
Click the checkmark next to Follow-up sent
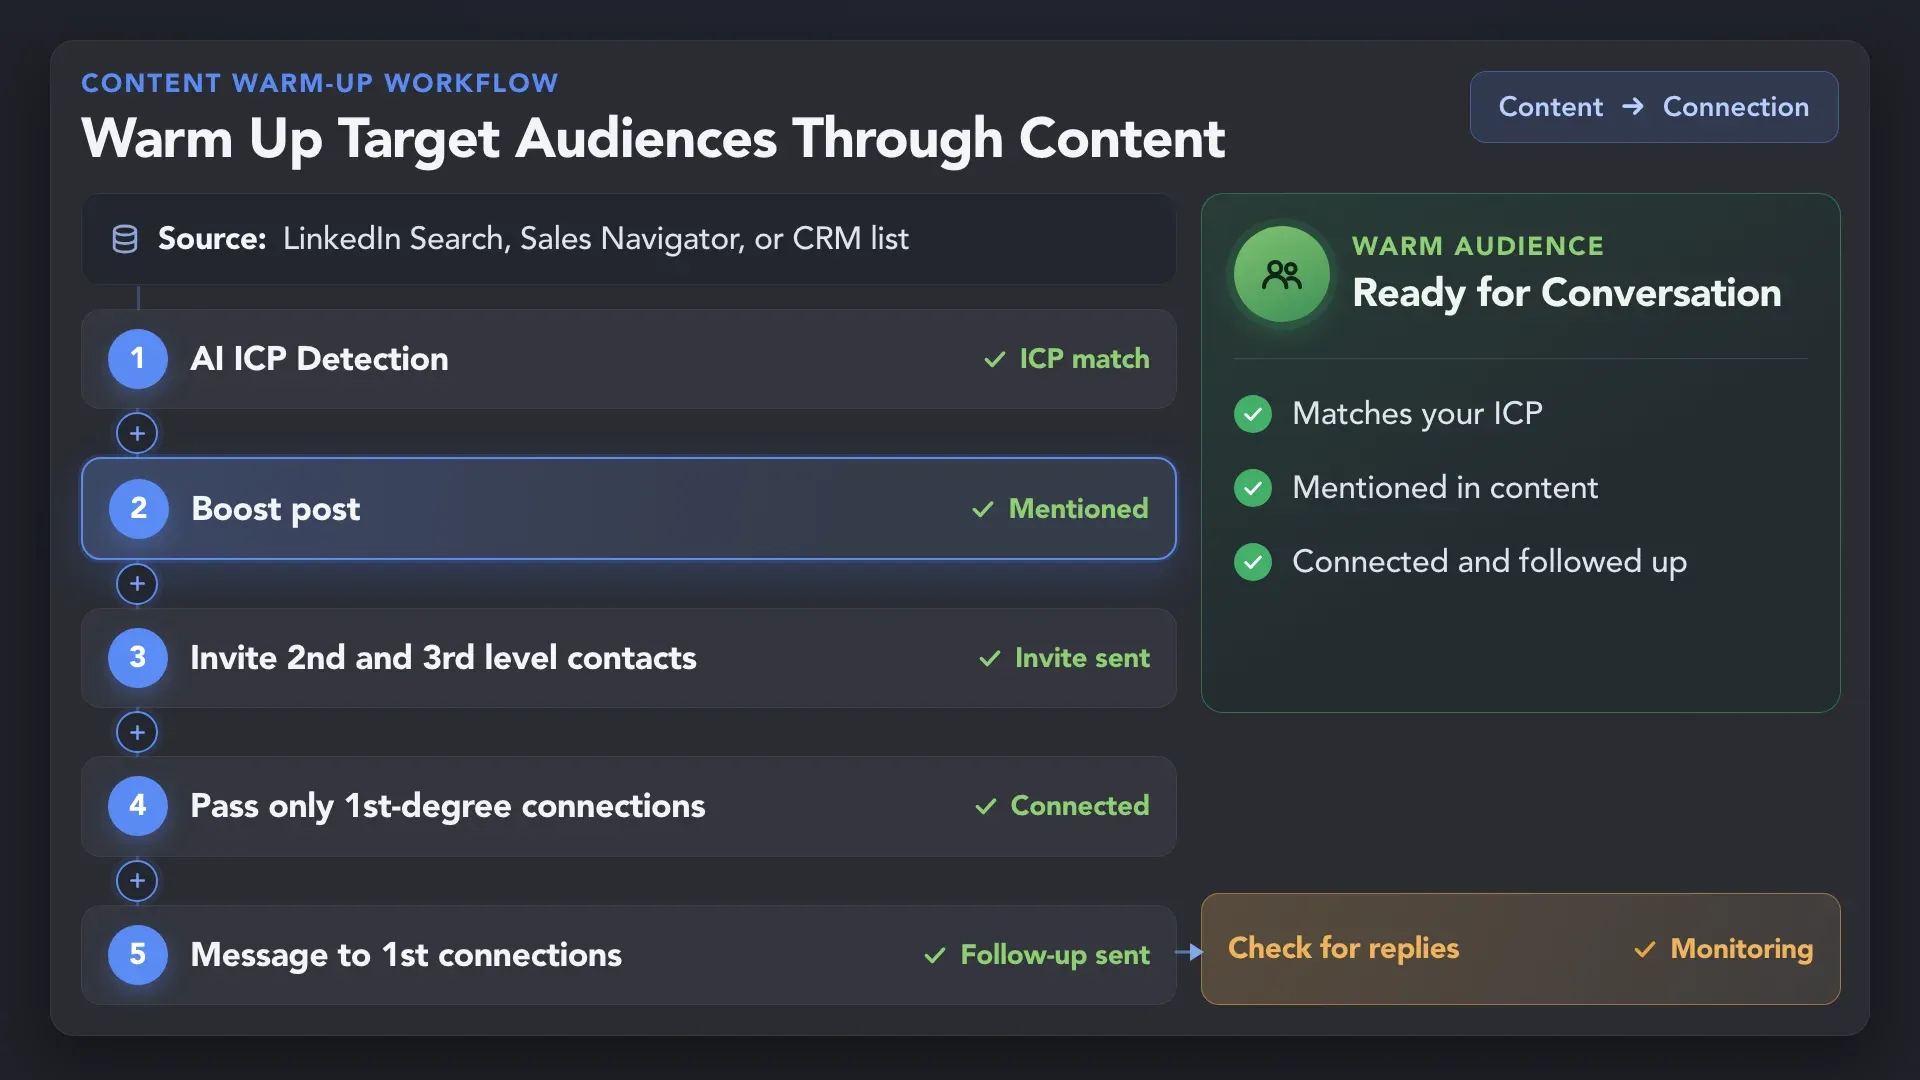pyautogui.click(x=935, y=955)
